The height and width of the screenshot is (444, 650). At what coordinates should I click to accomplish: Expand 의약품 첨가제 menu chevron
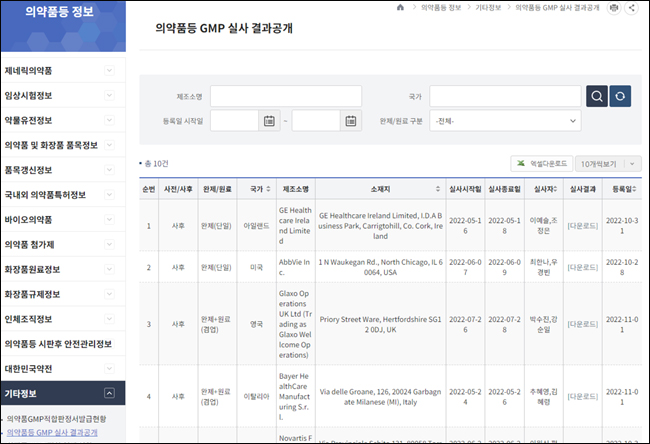click(109, 245)
